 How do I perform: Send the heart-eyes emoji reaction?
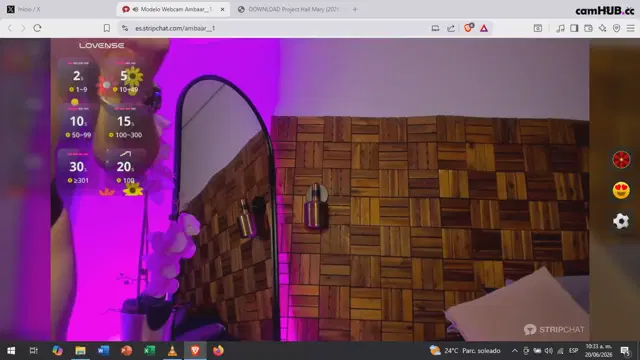[621, 190]
